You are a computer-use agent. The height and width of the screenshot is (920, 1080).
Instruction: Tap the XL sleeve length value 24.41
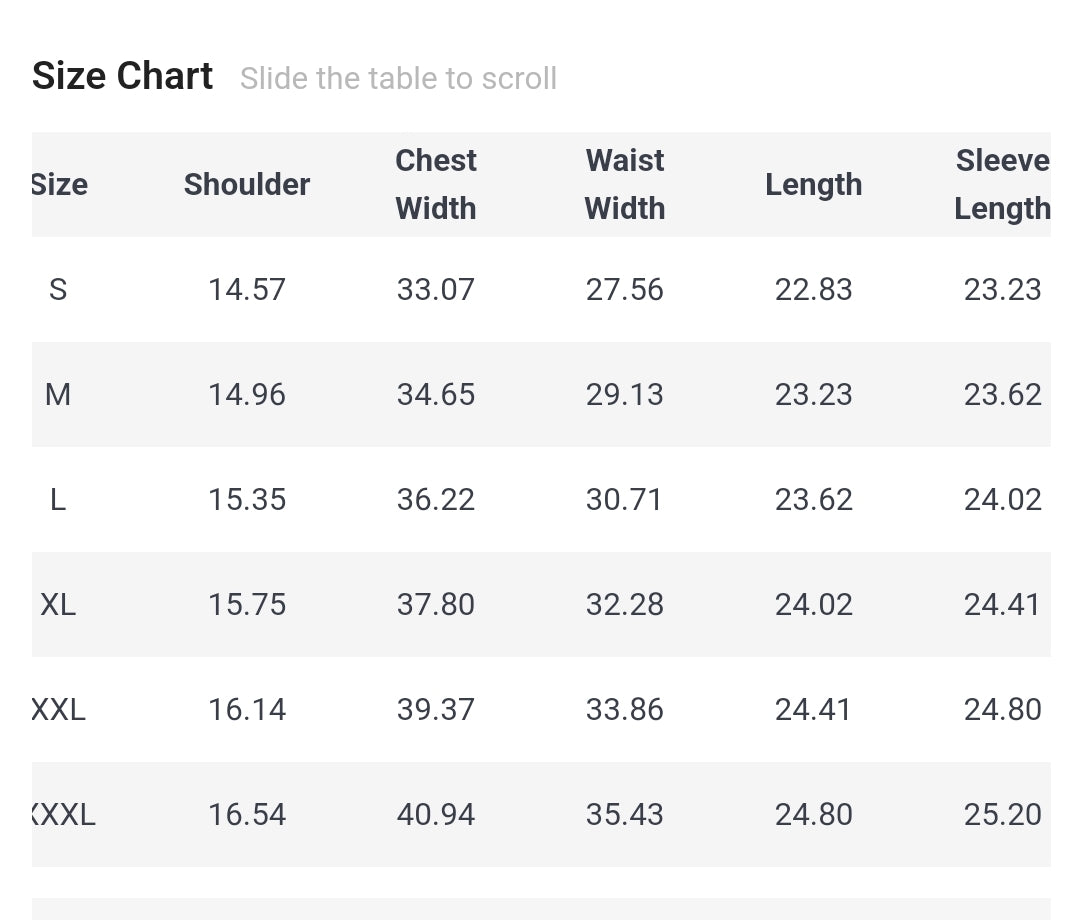(x=1003, y=604)
